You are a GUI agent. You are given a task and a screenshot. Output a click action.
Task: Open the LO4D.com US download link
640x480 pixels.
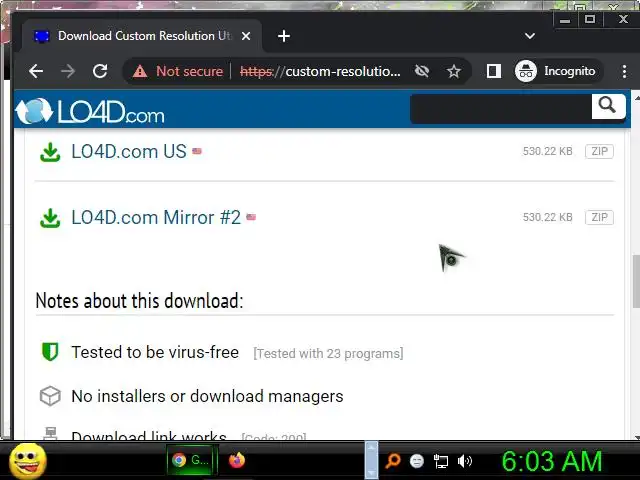click(129, 152)
